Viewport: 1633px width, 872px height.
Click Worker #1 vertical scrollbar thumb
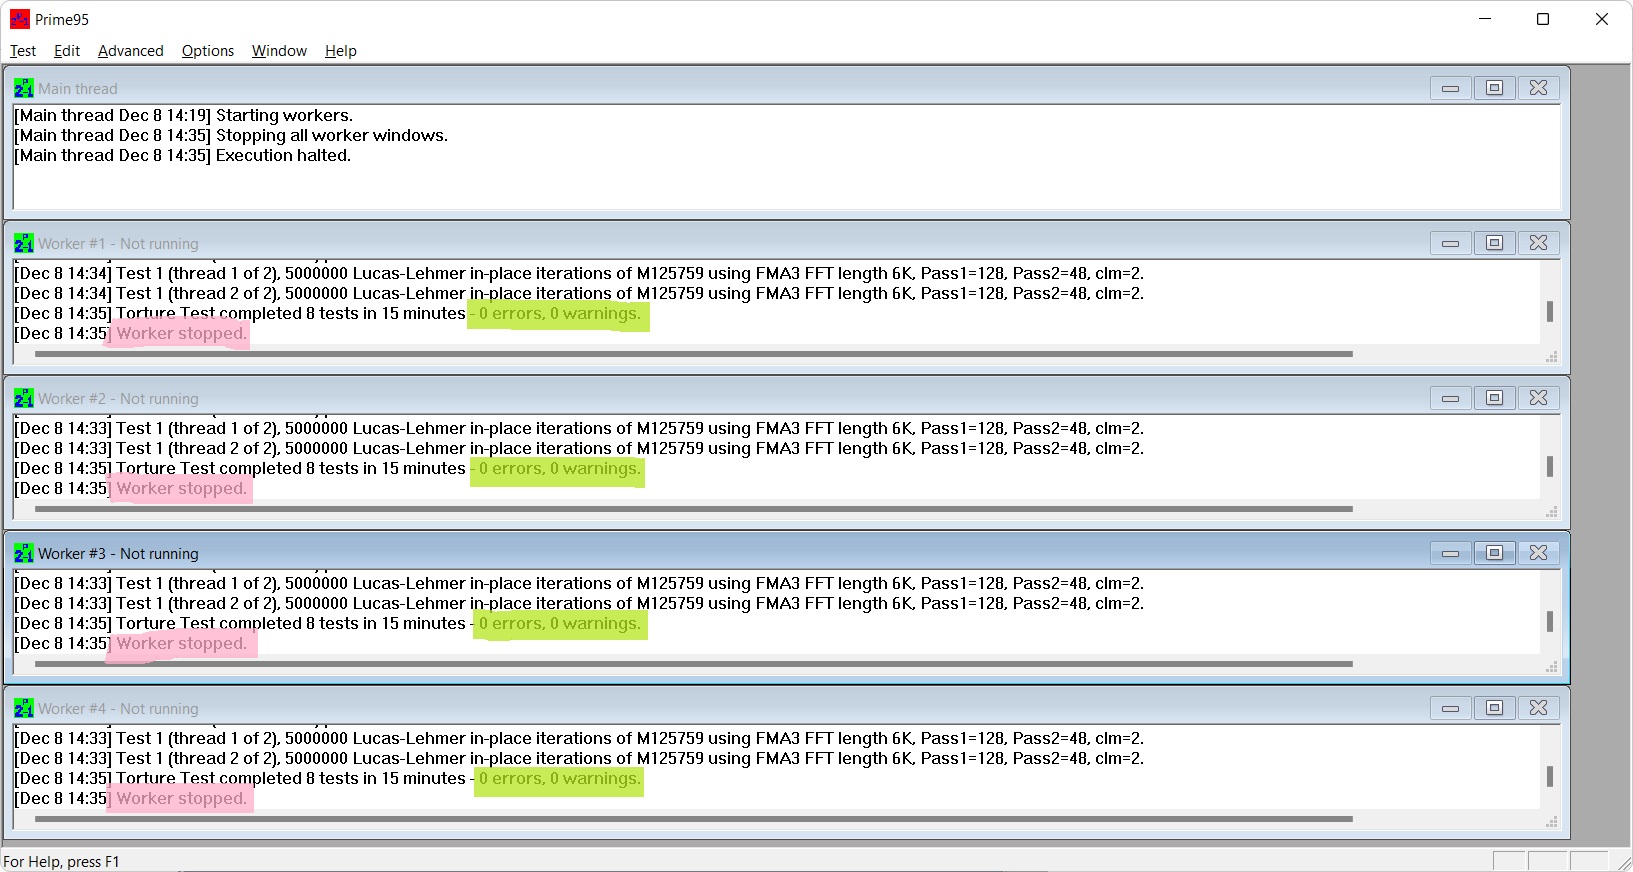1549,312
